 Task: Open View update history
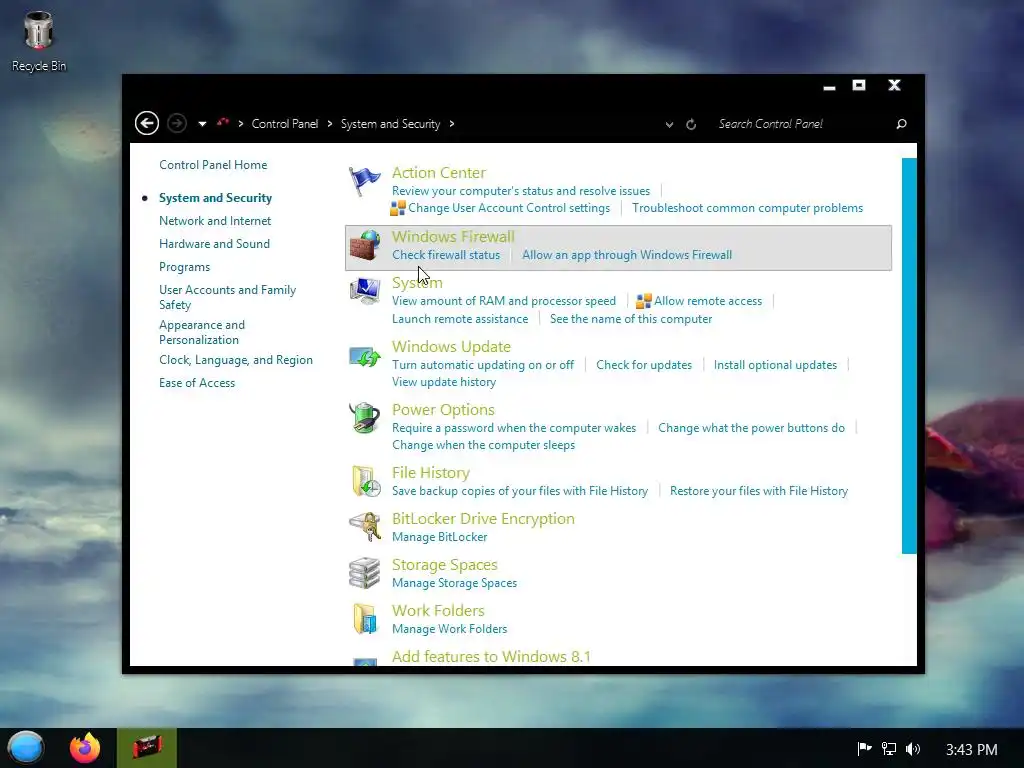[443, 382]
